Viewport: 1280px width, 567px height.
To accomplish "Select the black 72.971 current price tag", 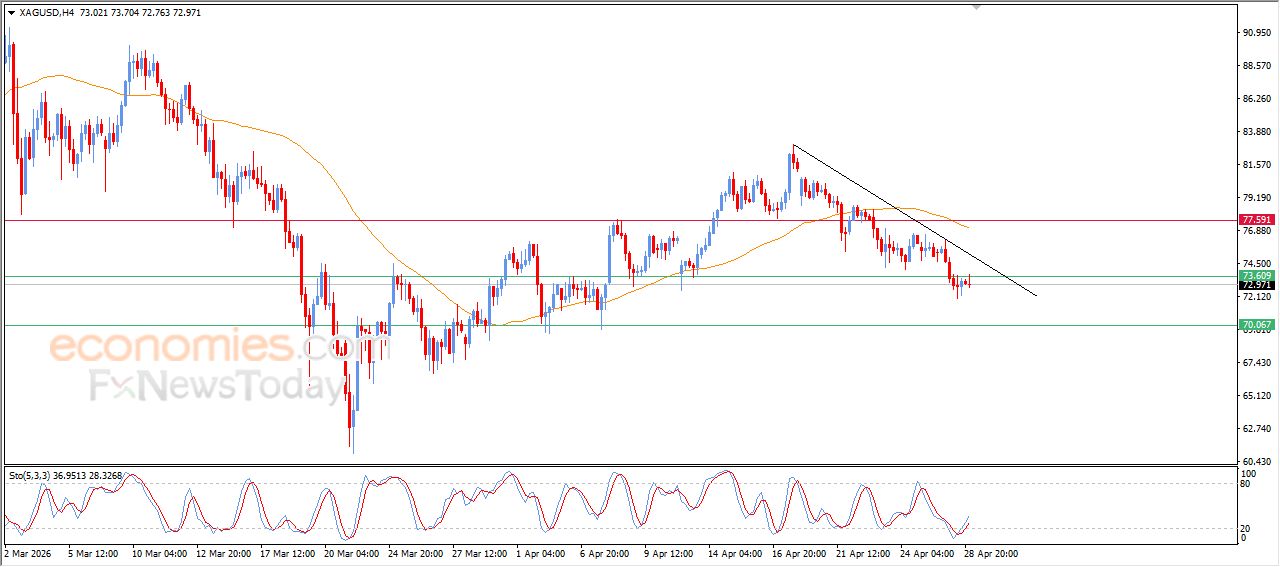I will (x=1256, y=286).
